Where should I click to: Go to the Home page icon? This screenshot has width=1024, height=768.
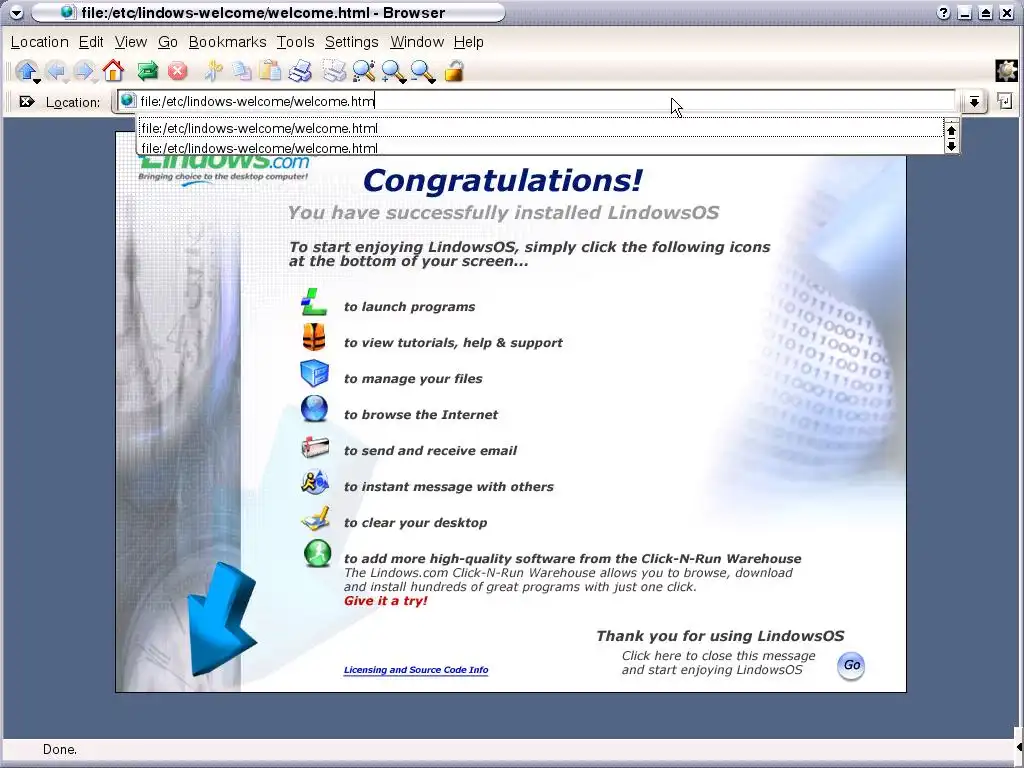113,71
